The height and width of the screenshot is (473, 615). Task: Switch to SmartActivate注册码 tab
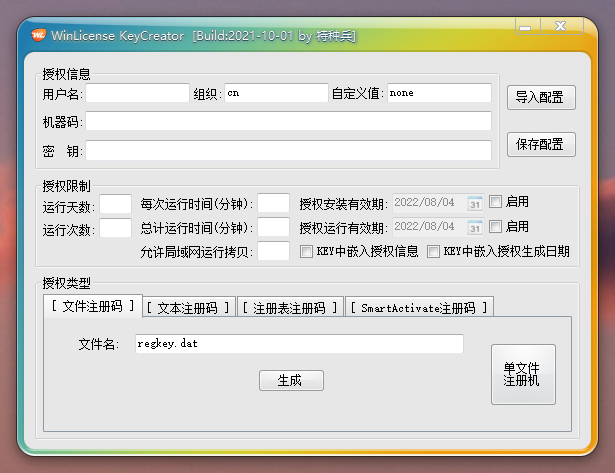[419, 307]
